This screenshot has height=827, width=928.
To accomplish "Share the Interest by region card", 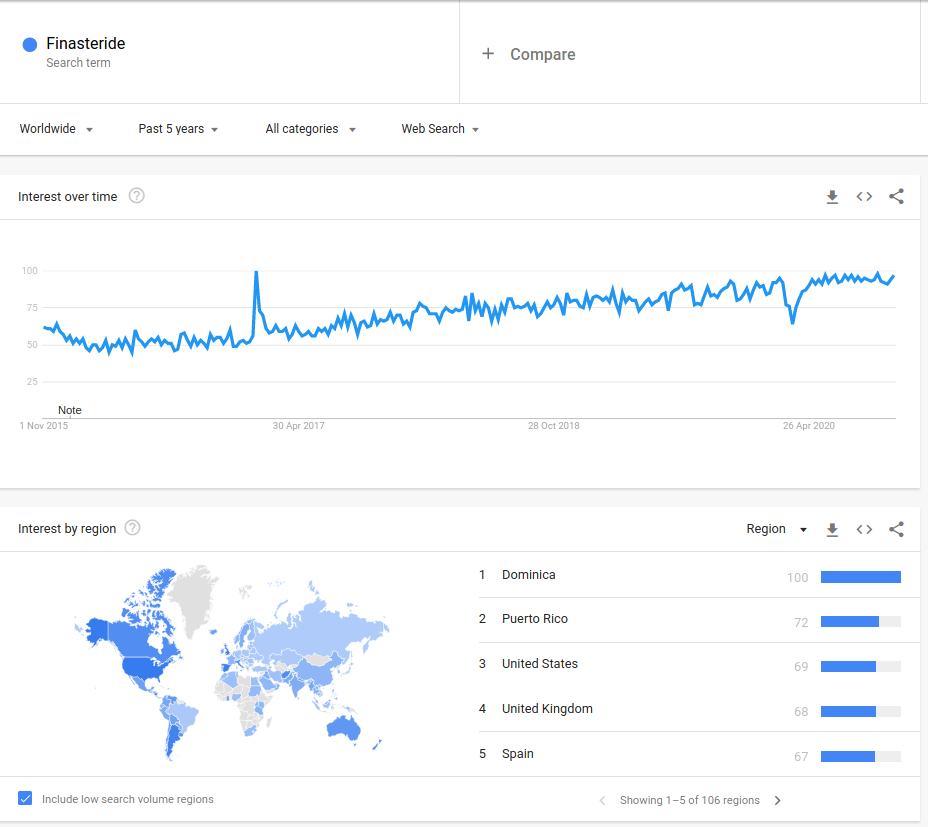I will [x=896, y=530].
